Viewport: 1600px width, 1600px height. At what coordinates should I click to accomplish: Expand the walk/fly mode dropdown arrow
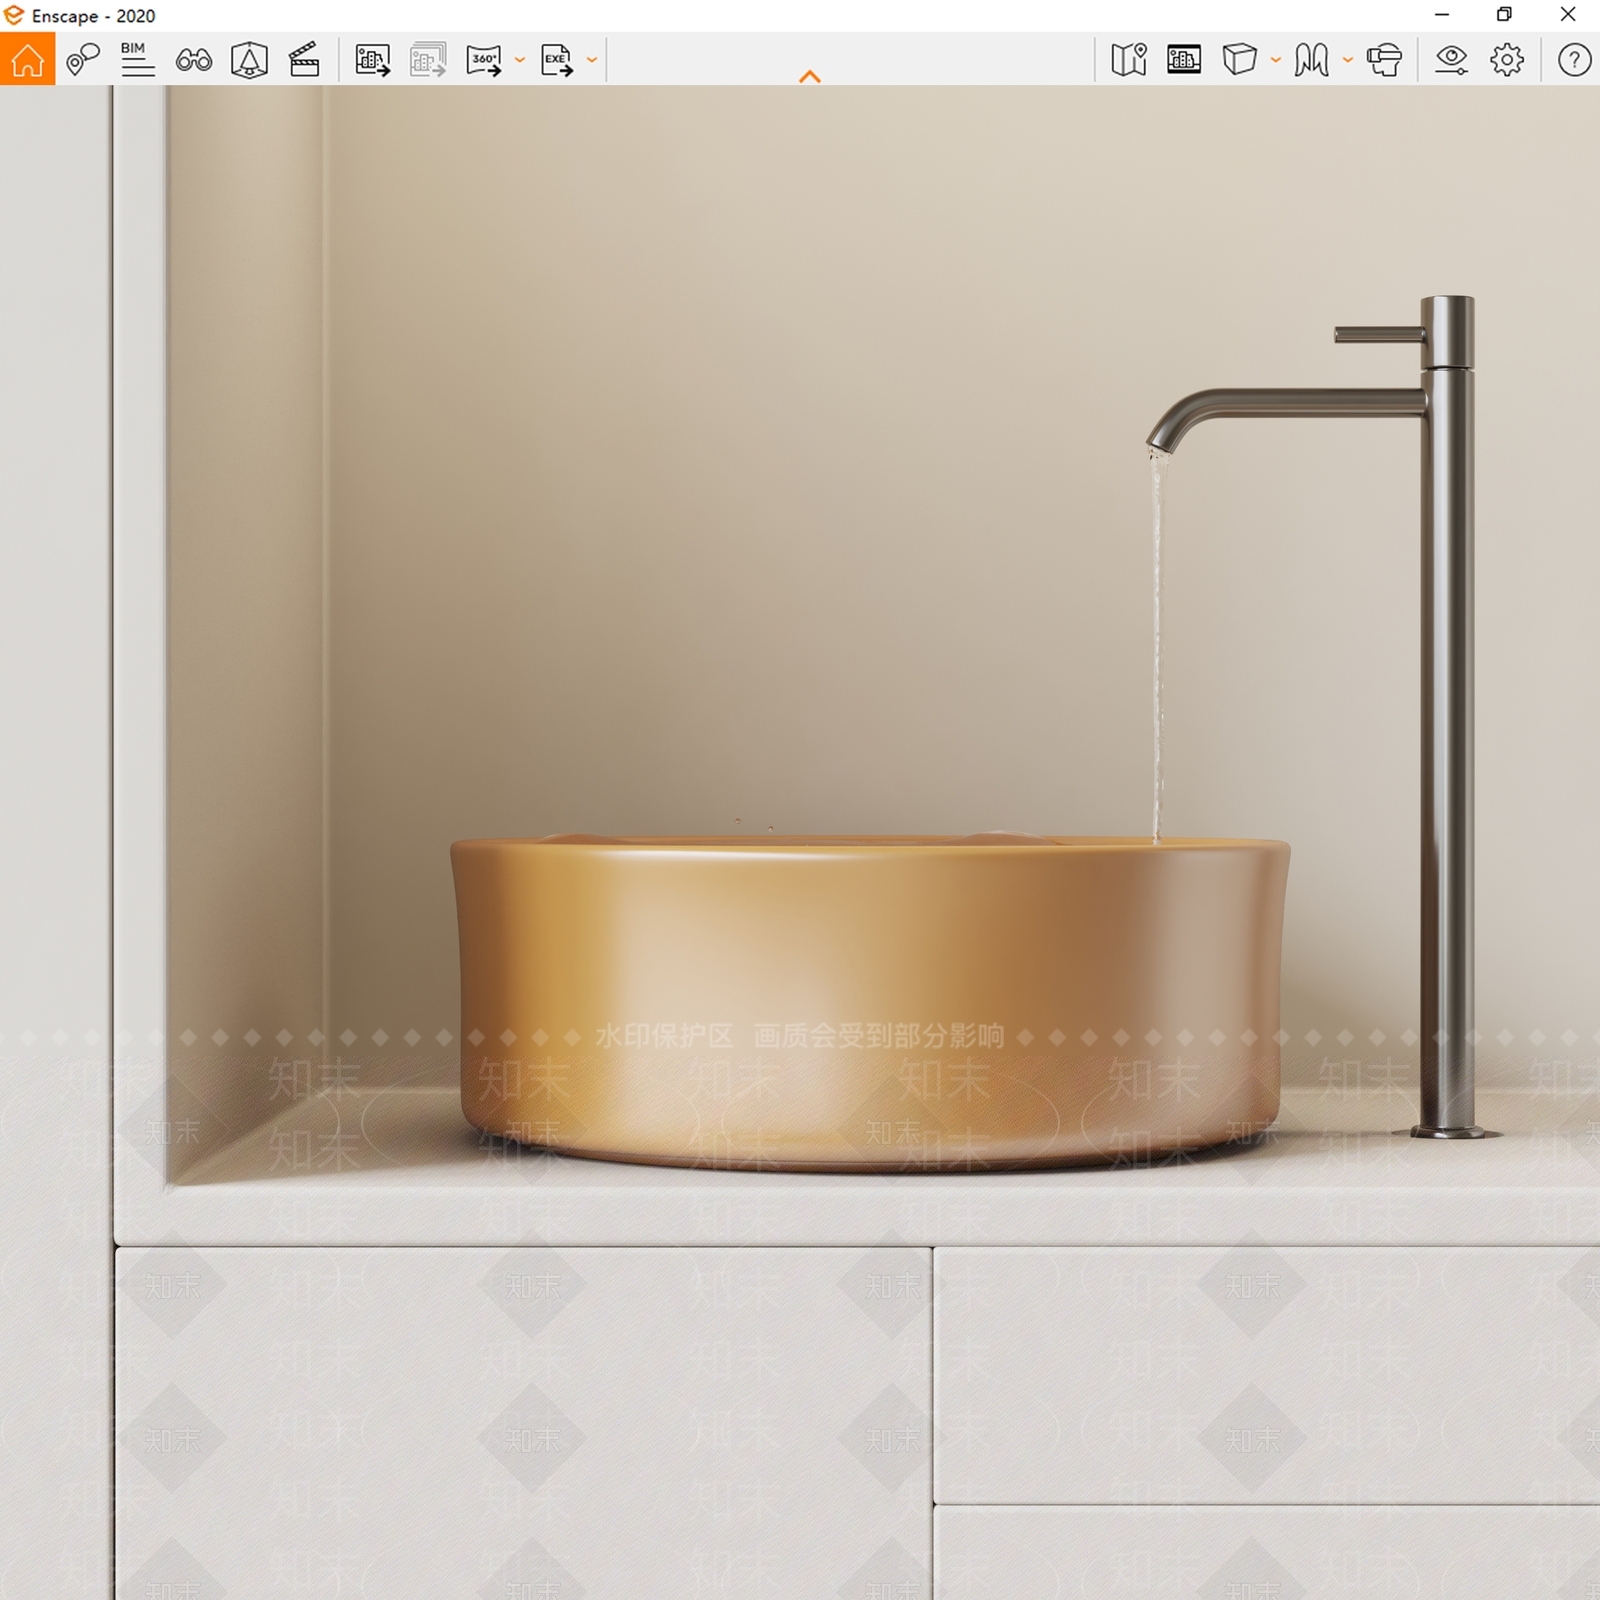(1348, 60)
